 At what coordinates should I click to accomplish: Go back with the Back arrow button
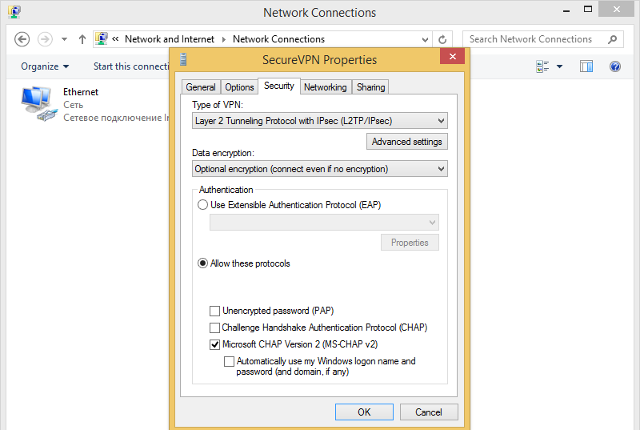(x=22, y=39)
